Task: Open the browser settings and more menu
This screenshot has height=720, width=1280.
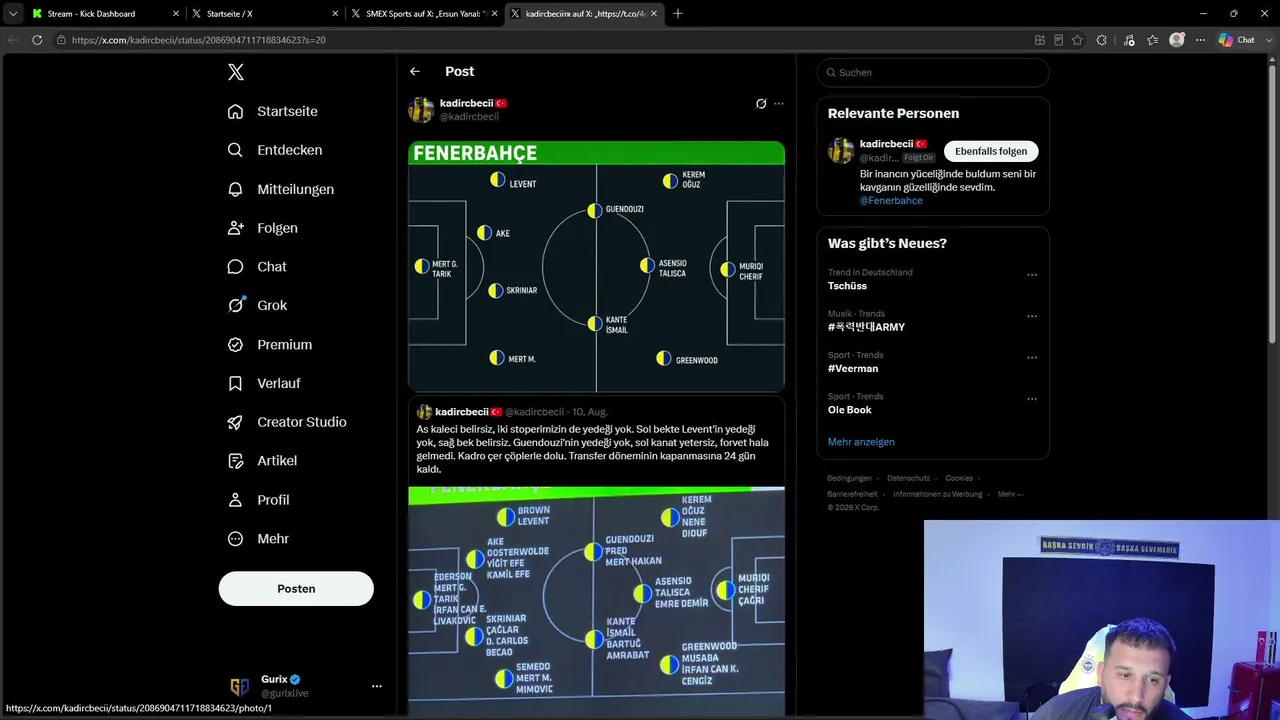Action: pyautogui.click(x=1200, y=40)
